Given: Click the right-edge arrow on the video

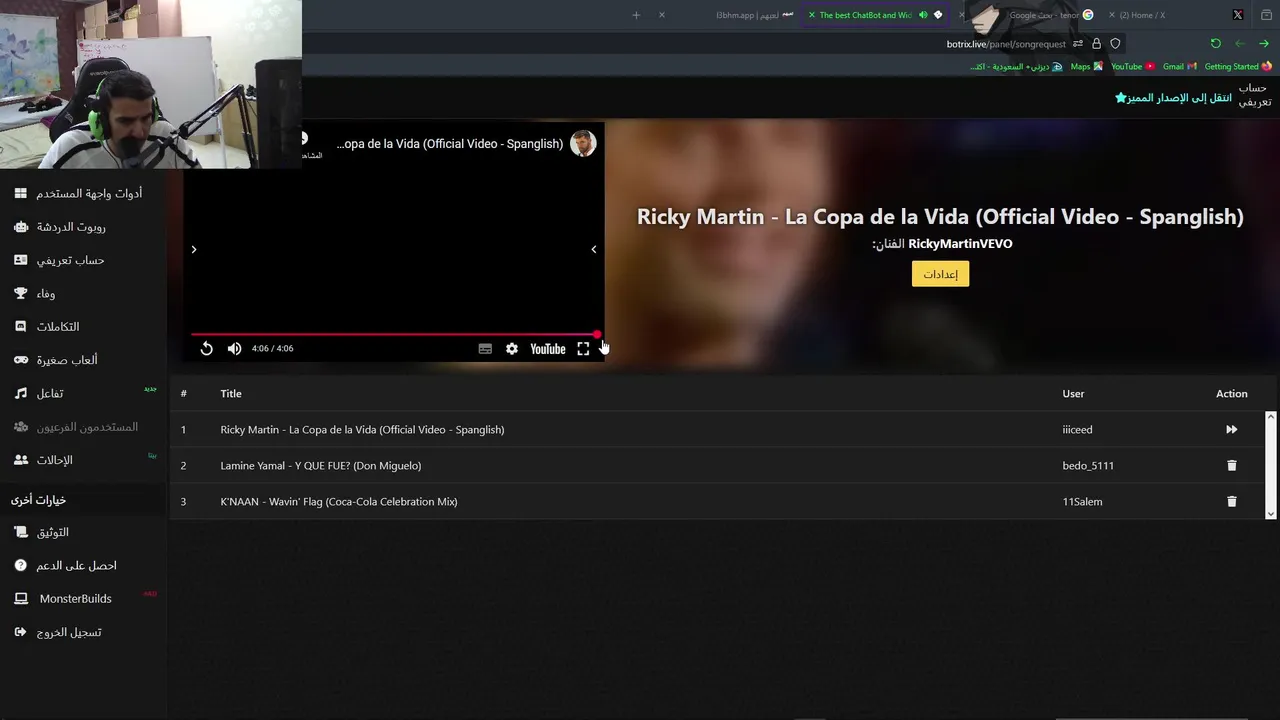Looking at the screenshot, I should 594,249.
